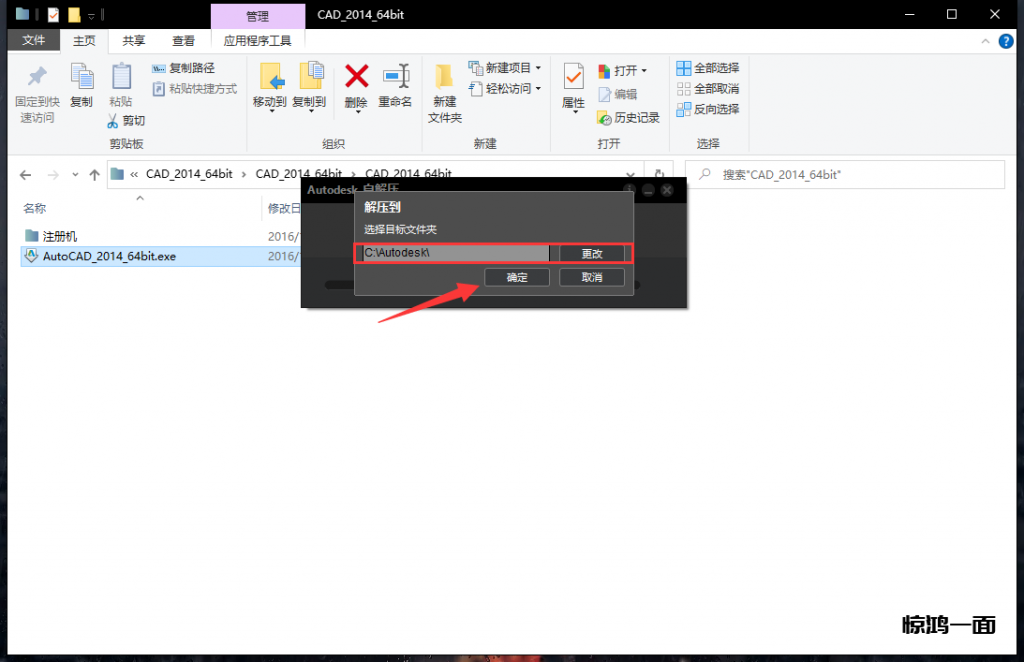
Task: Click the 历史记录 history icon
Action: pos(605,118)
